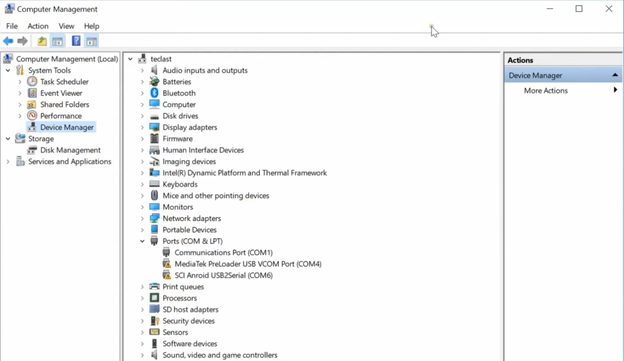The height and width of the screenshot is (361, 624).
Task: Click the Task Scheduler clock icon
Action: point(32,82)
